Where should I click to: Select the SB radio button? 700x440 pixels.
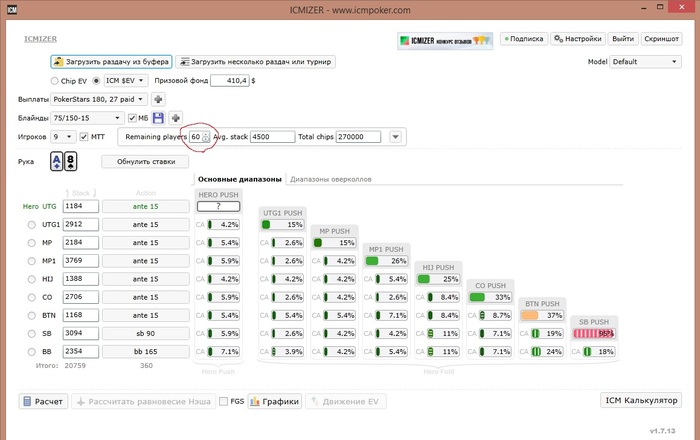click(x=31, y=333)
